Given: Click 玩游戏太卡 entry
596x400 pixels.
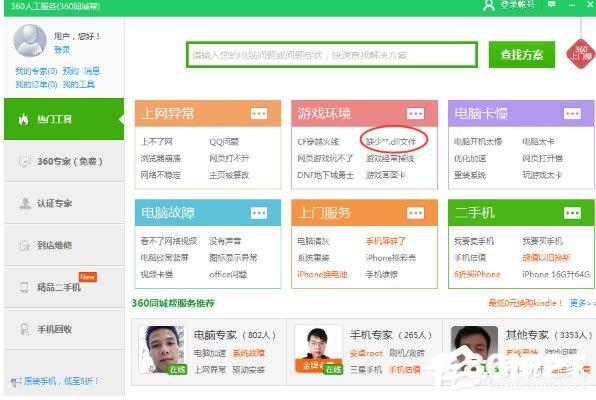Looking at the screenshot, I should 542,175.
